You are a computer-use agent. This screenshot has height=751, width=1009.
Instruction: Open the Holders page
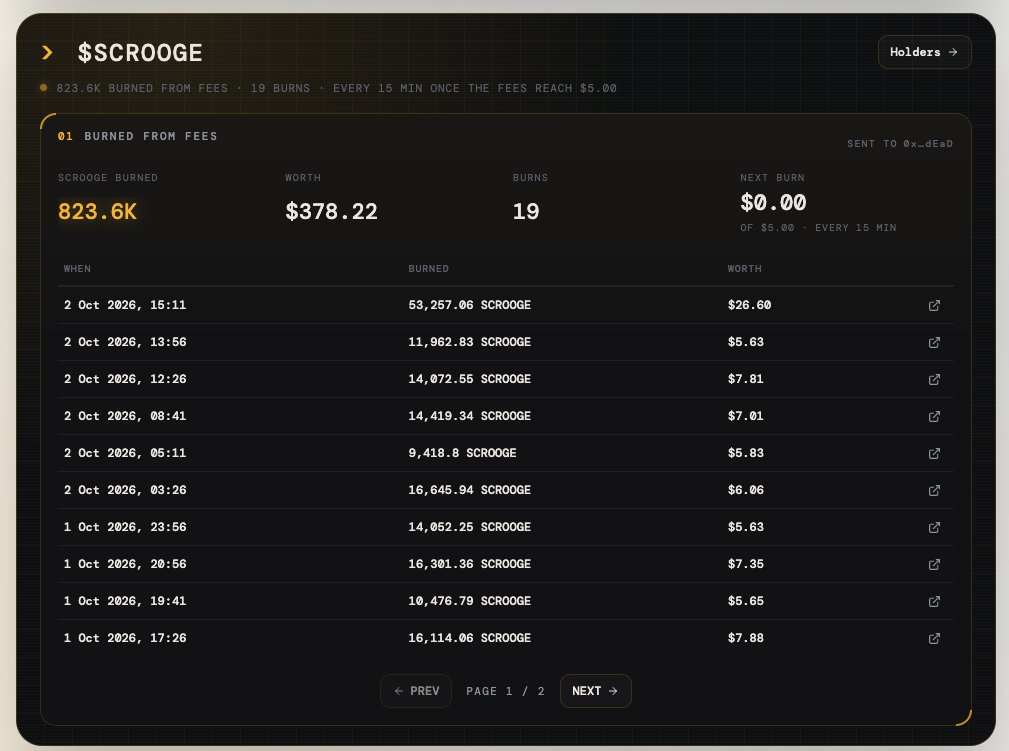point(924,52)
